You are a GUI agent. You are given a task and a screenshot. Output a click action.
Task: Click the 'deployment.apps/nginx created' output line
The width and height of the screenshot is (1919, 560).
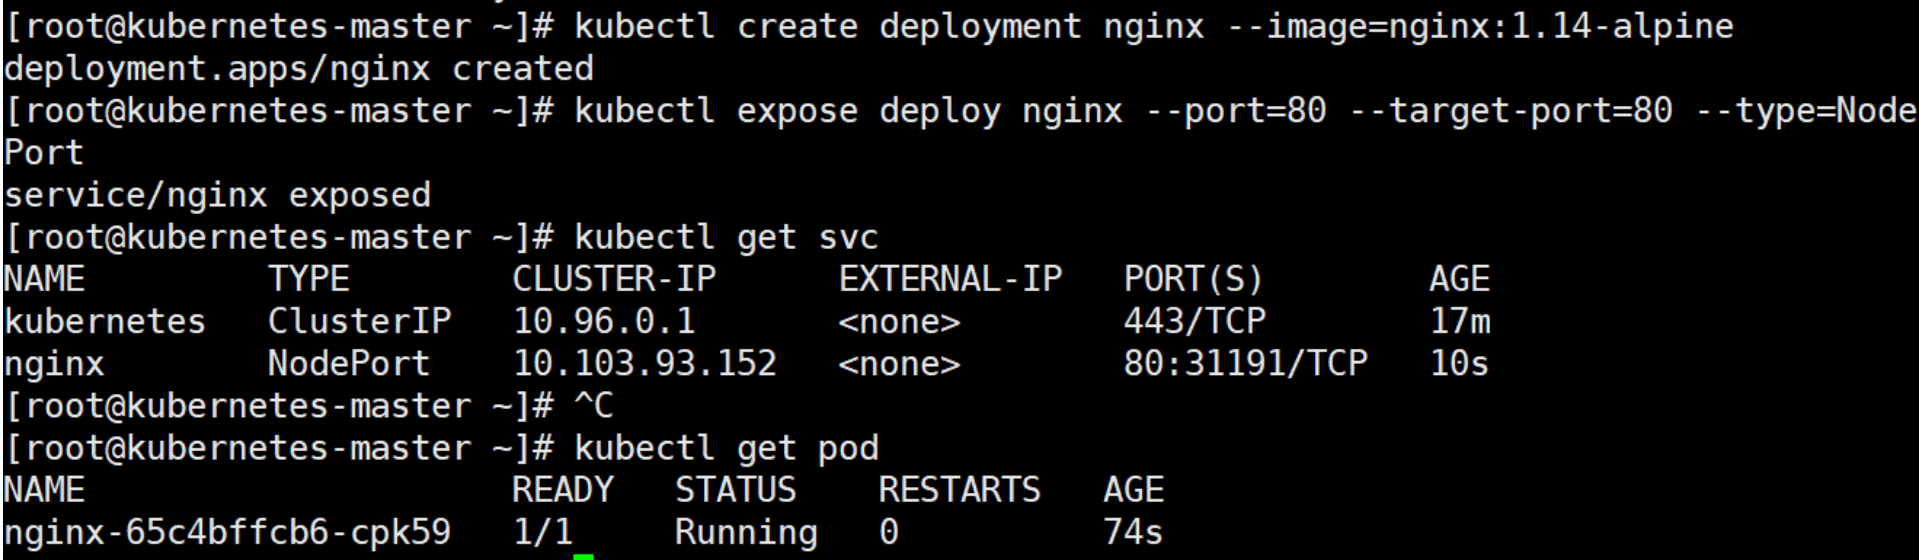click(x=298, y=68)
